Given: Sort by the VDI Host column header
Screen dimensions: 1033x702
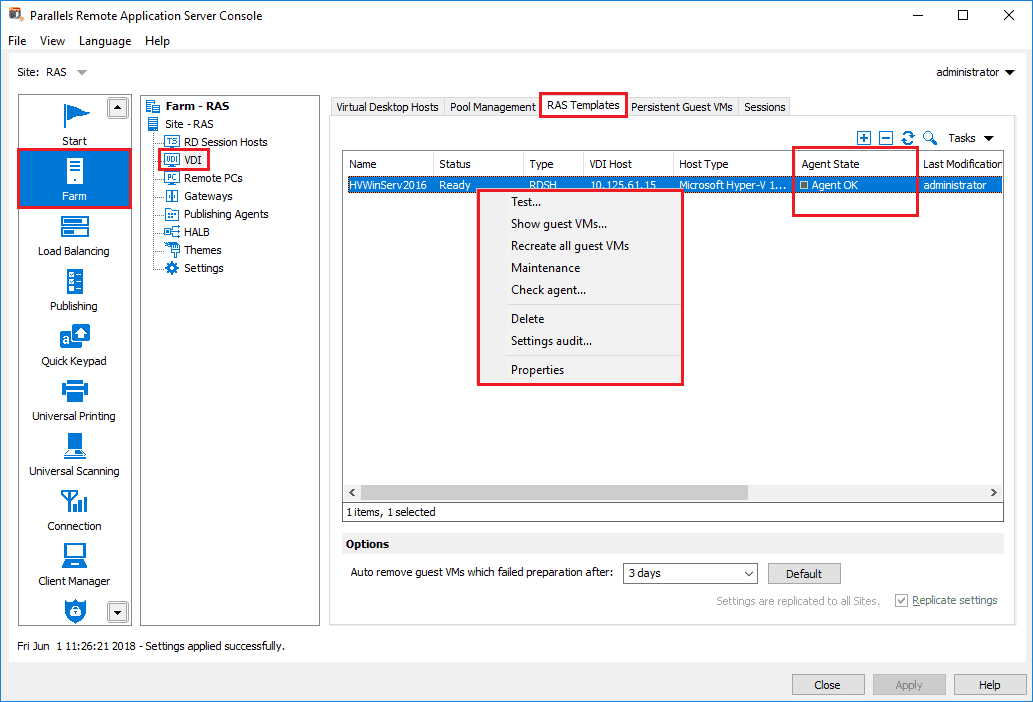Looking at the screenshot, I should coord(628,164).
